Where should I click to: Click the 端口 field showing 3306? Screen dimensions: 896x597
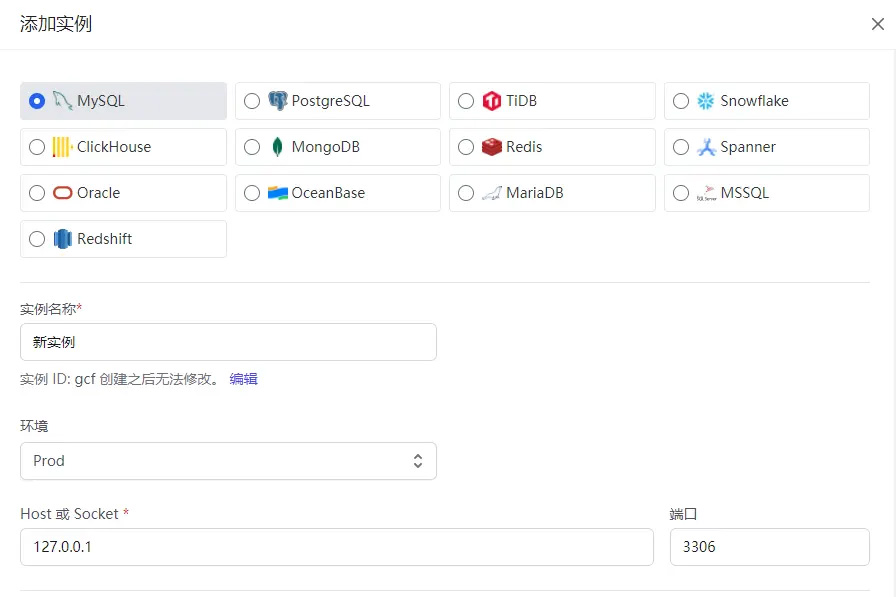pos(769,547)
